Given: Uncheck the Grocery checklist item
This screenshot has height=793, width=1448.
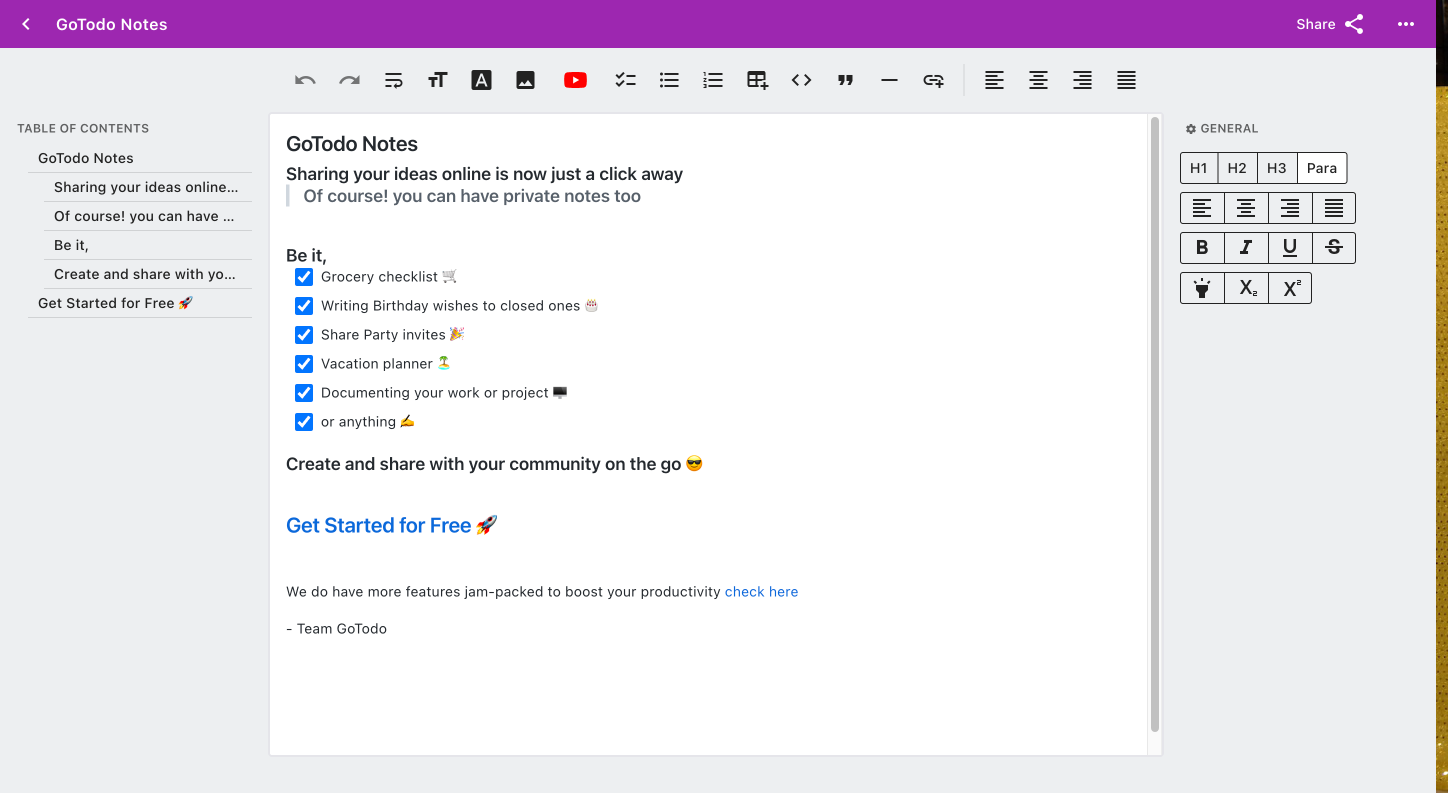Looking at the screenshot, I should point(304,277).
